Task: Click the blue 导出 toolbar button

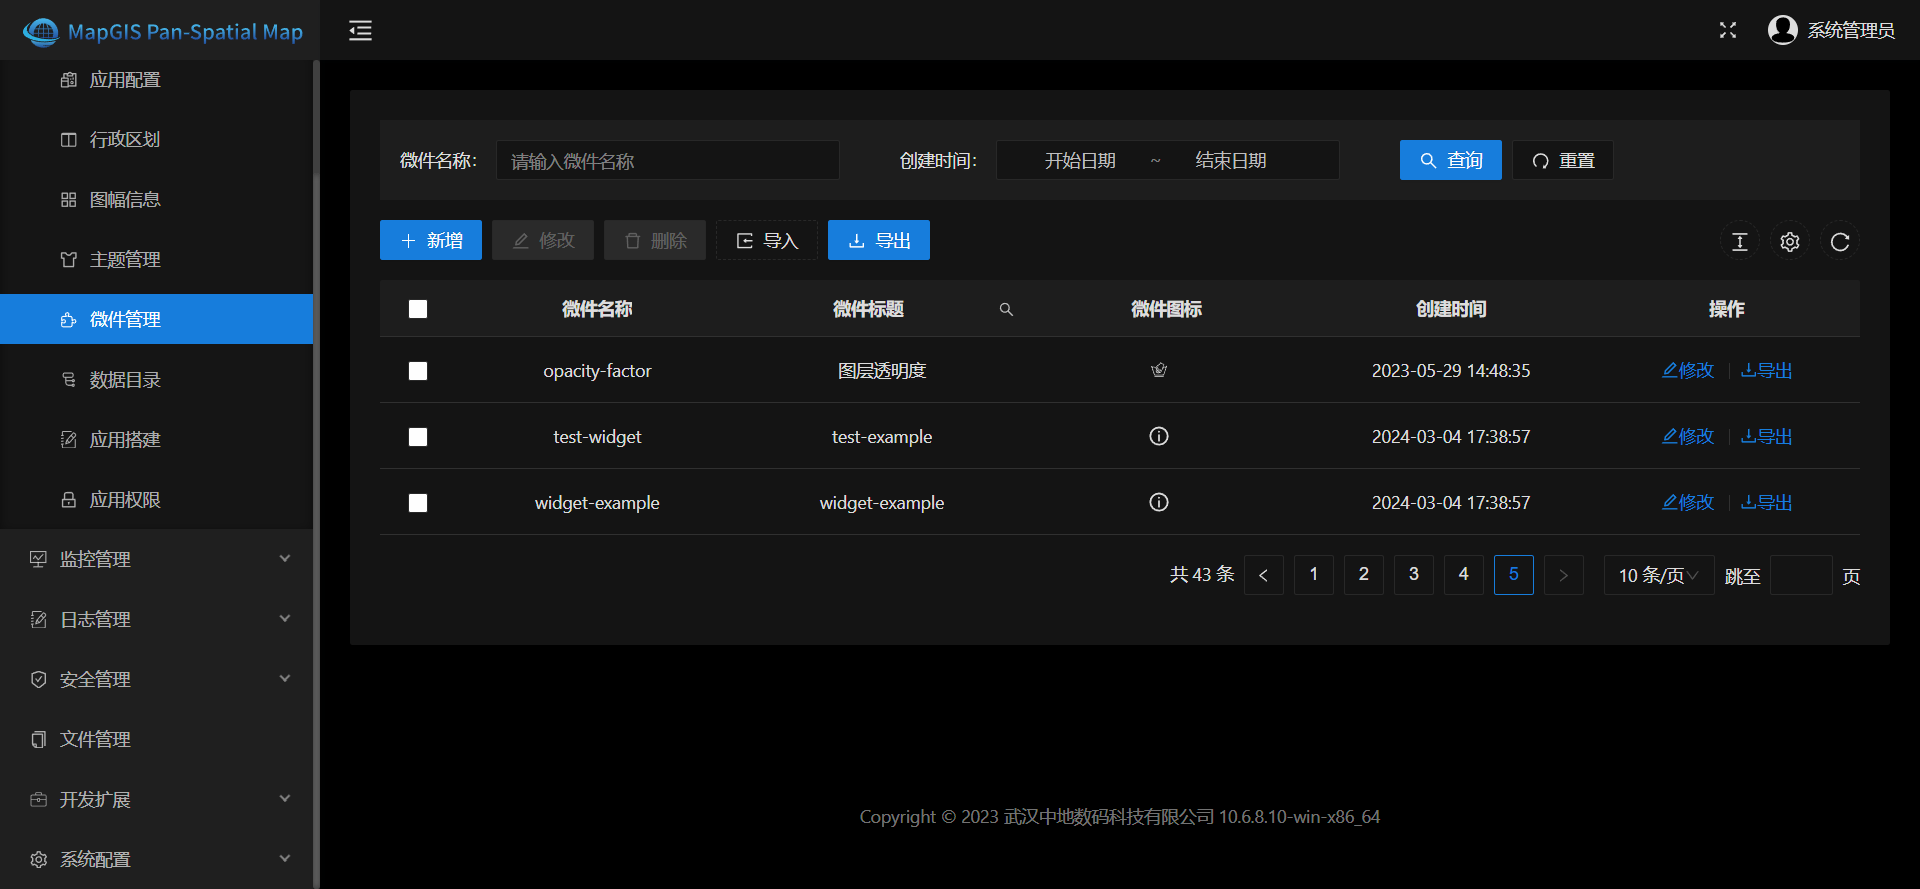Action: click(879, 240)
